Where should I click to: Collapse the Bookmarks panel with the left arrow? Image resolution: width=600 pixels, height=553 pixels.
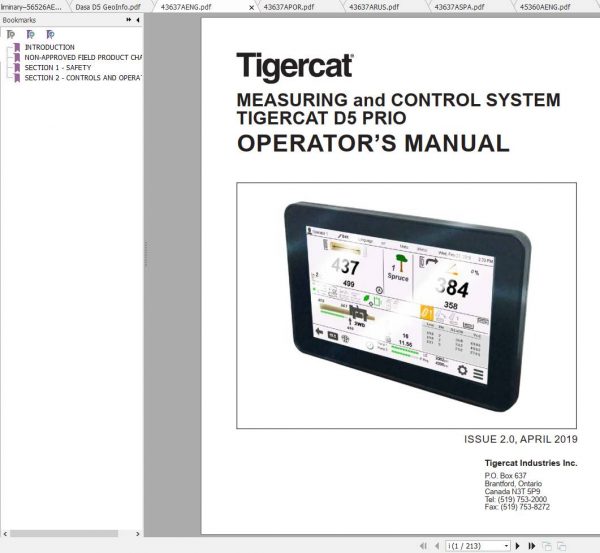click(138, 20)
